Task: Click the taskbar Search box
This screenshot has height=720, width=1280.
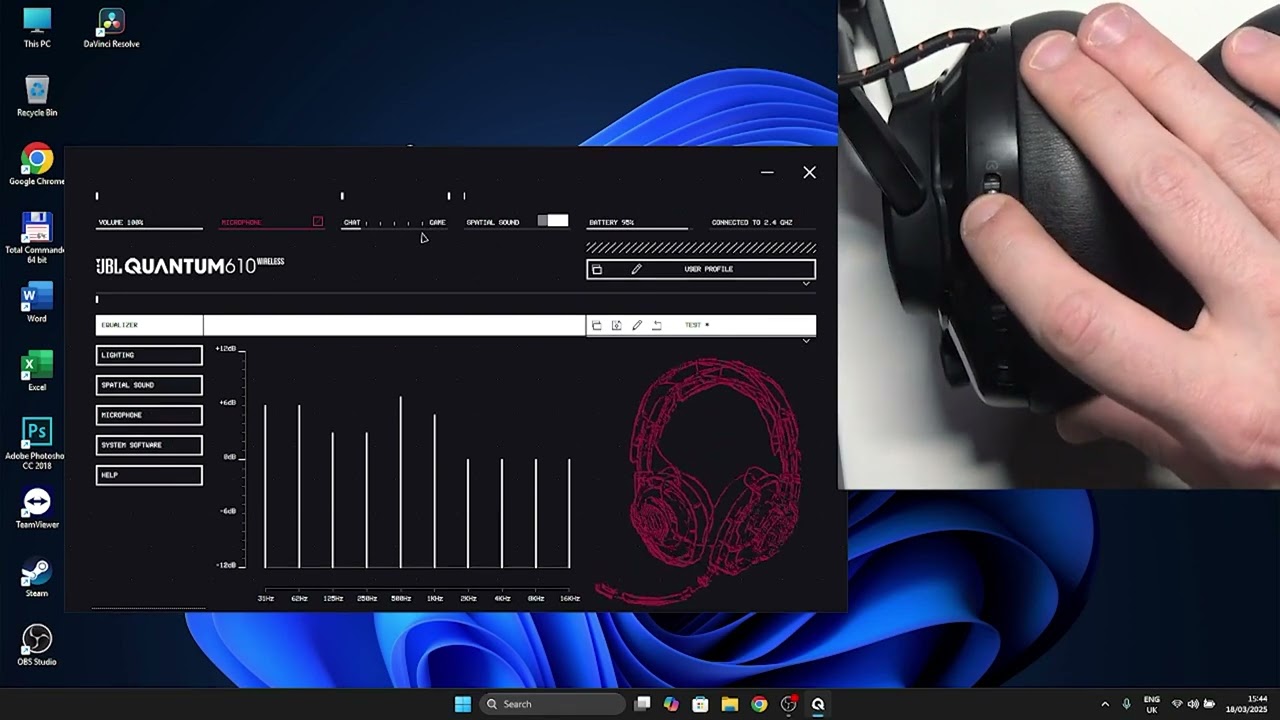Action: tap(553, 704)
